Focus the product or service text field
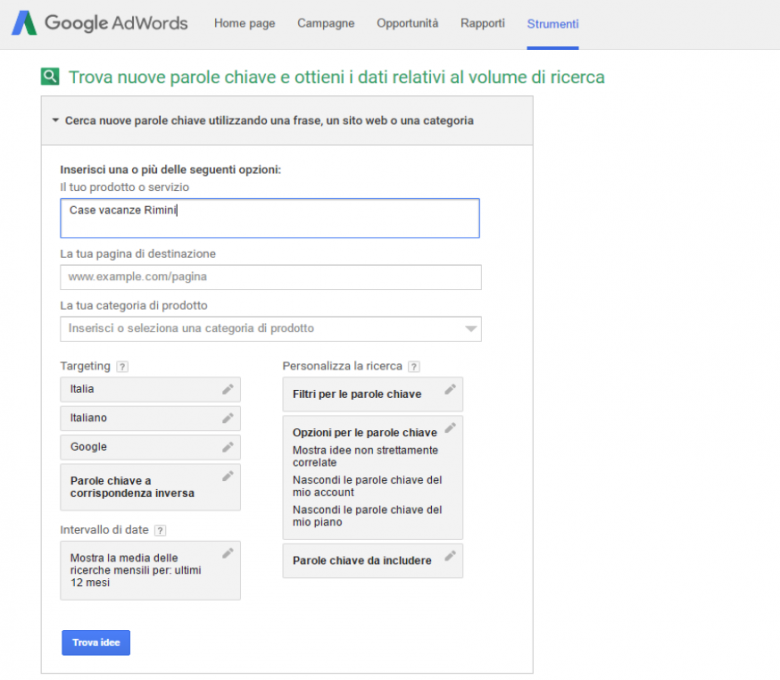This screenshot has width=780, height=680. tap(270, 218)
